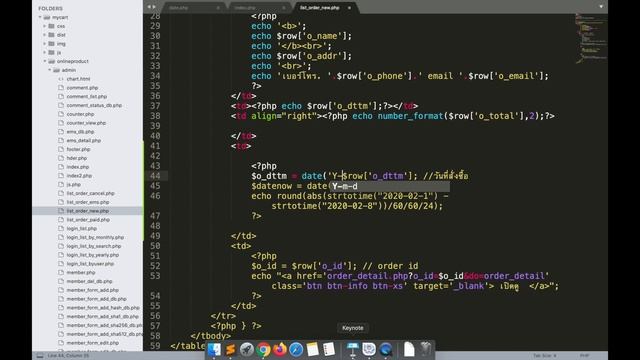The width and height of the screenshot is (640, 360).
Task: Open the tab list dropdown arrow
Action: coord(601,7)
